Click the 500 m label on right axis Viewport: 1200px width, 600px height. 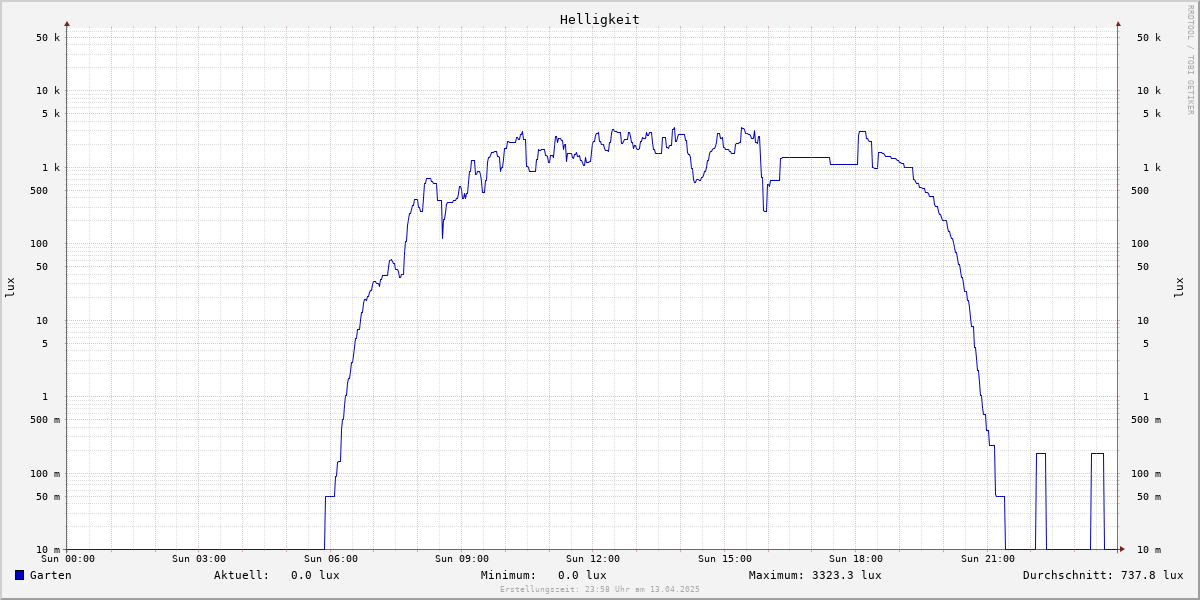click(1146, 420)
